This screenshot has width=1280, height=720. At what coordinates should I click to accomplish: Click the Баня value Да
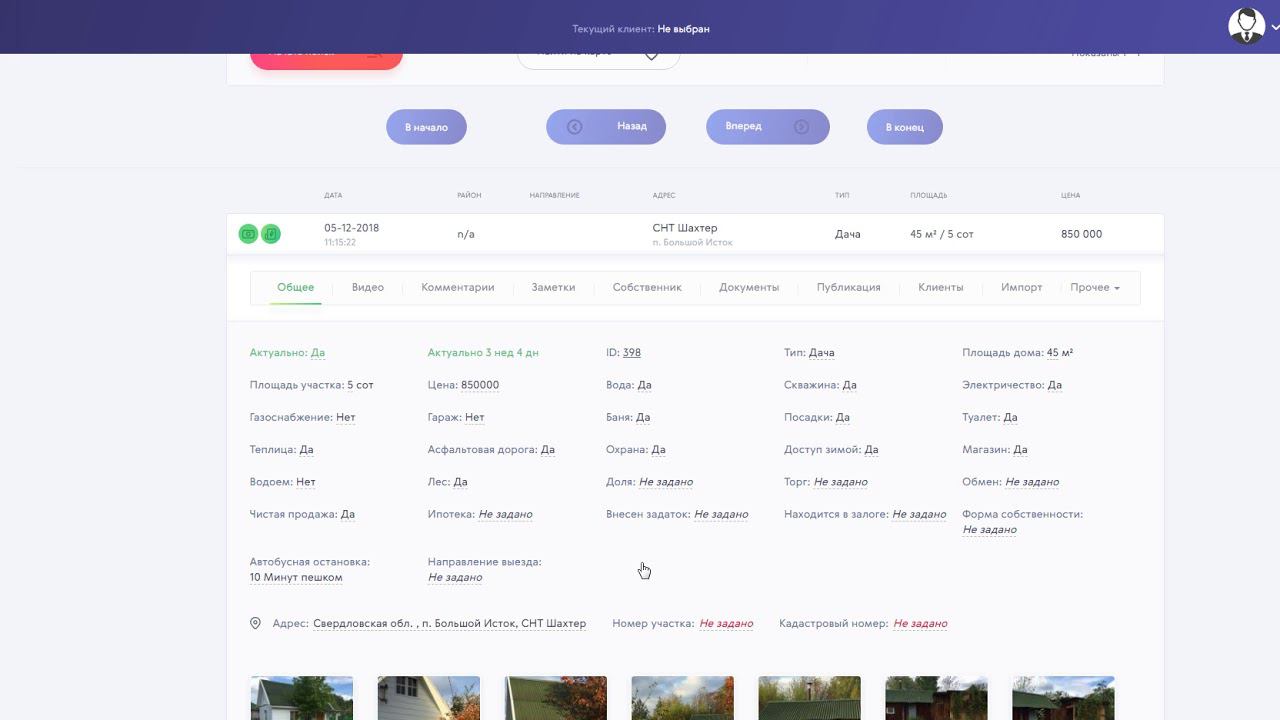[x=643, y=417]
